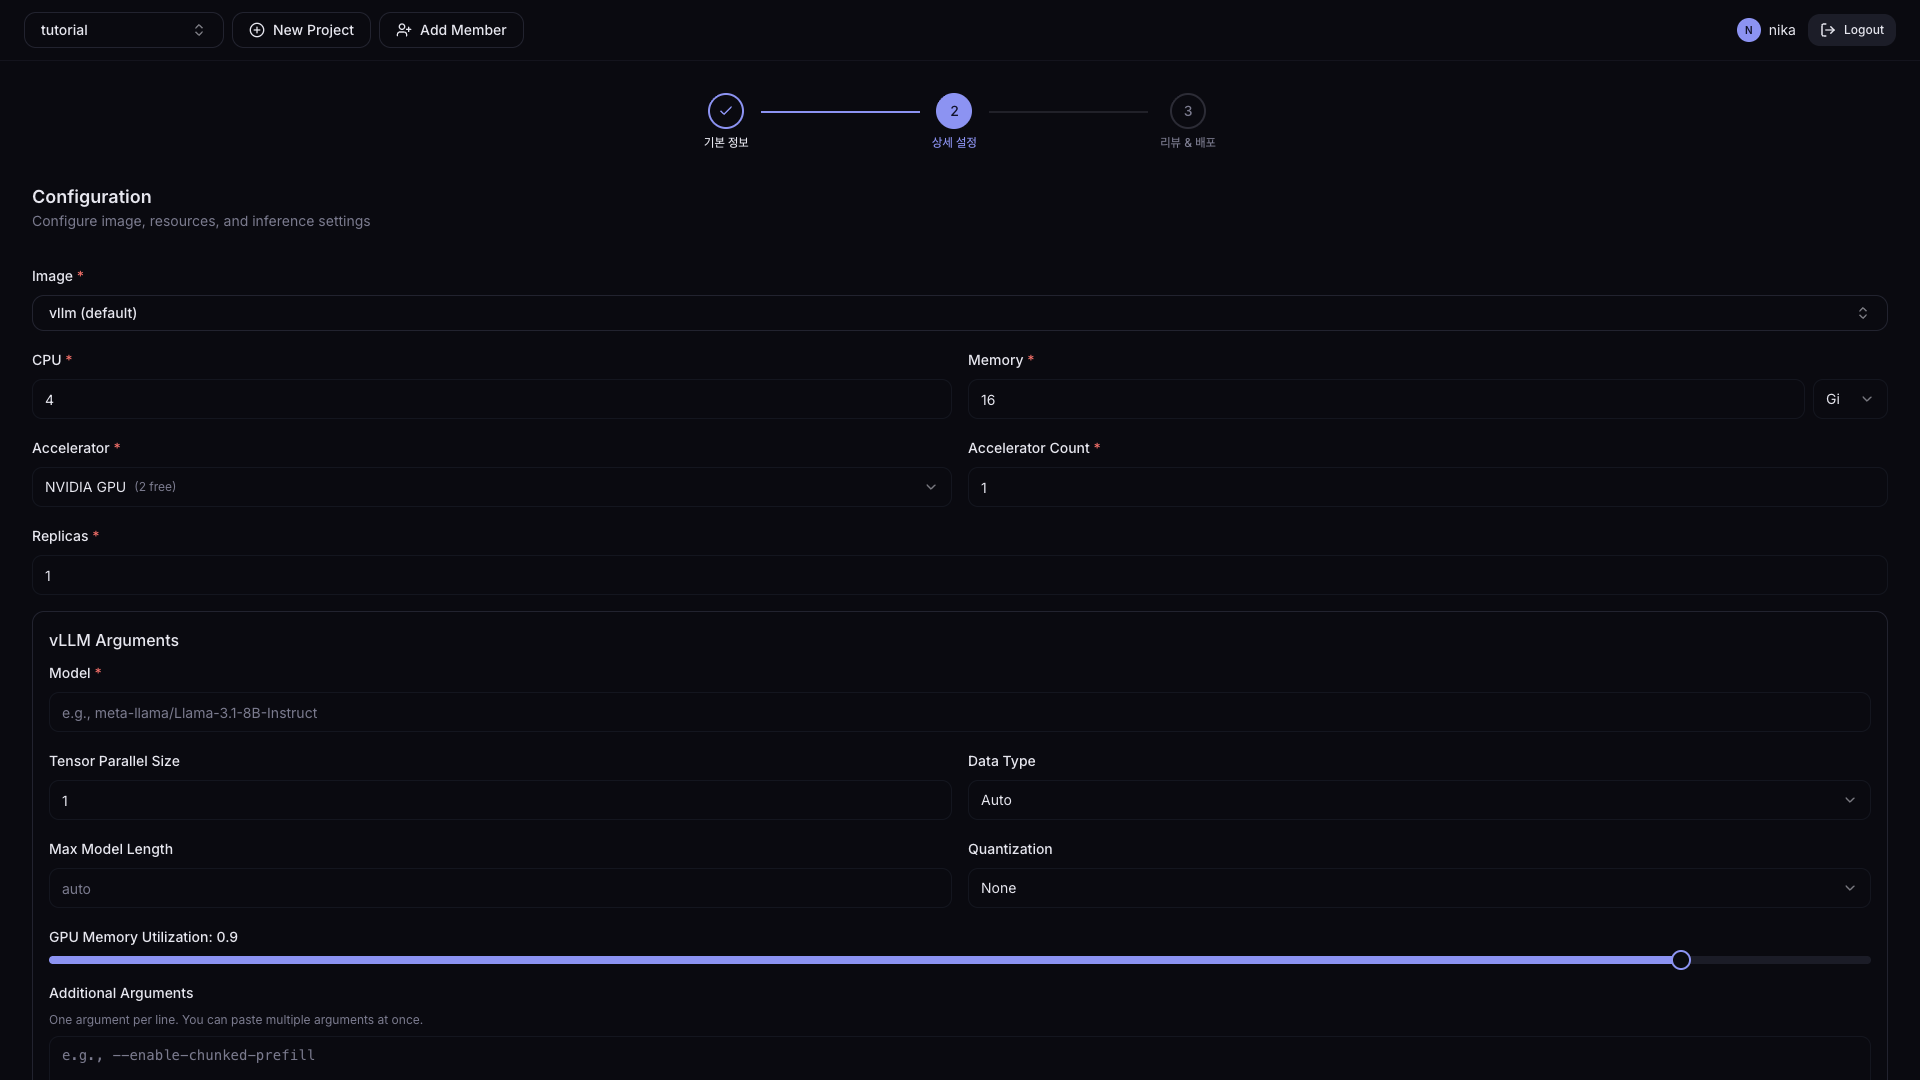Click the GPU Memory Utilization: 0.9 label
Image resolution: width=1920 pixels, height=1080 pixels.
[x=143, y=937]
